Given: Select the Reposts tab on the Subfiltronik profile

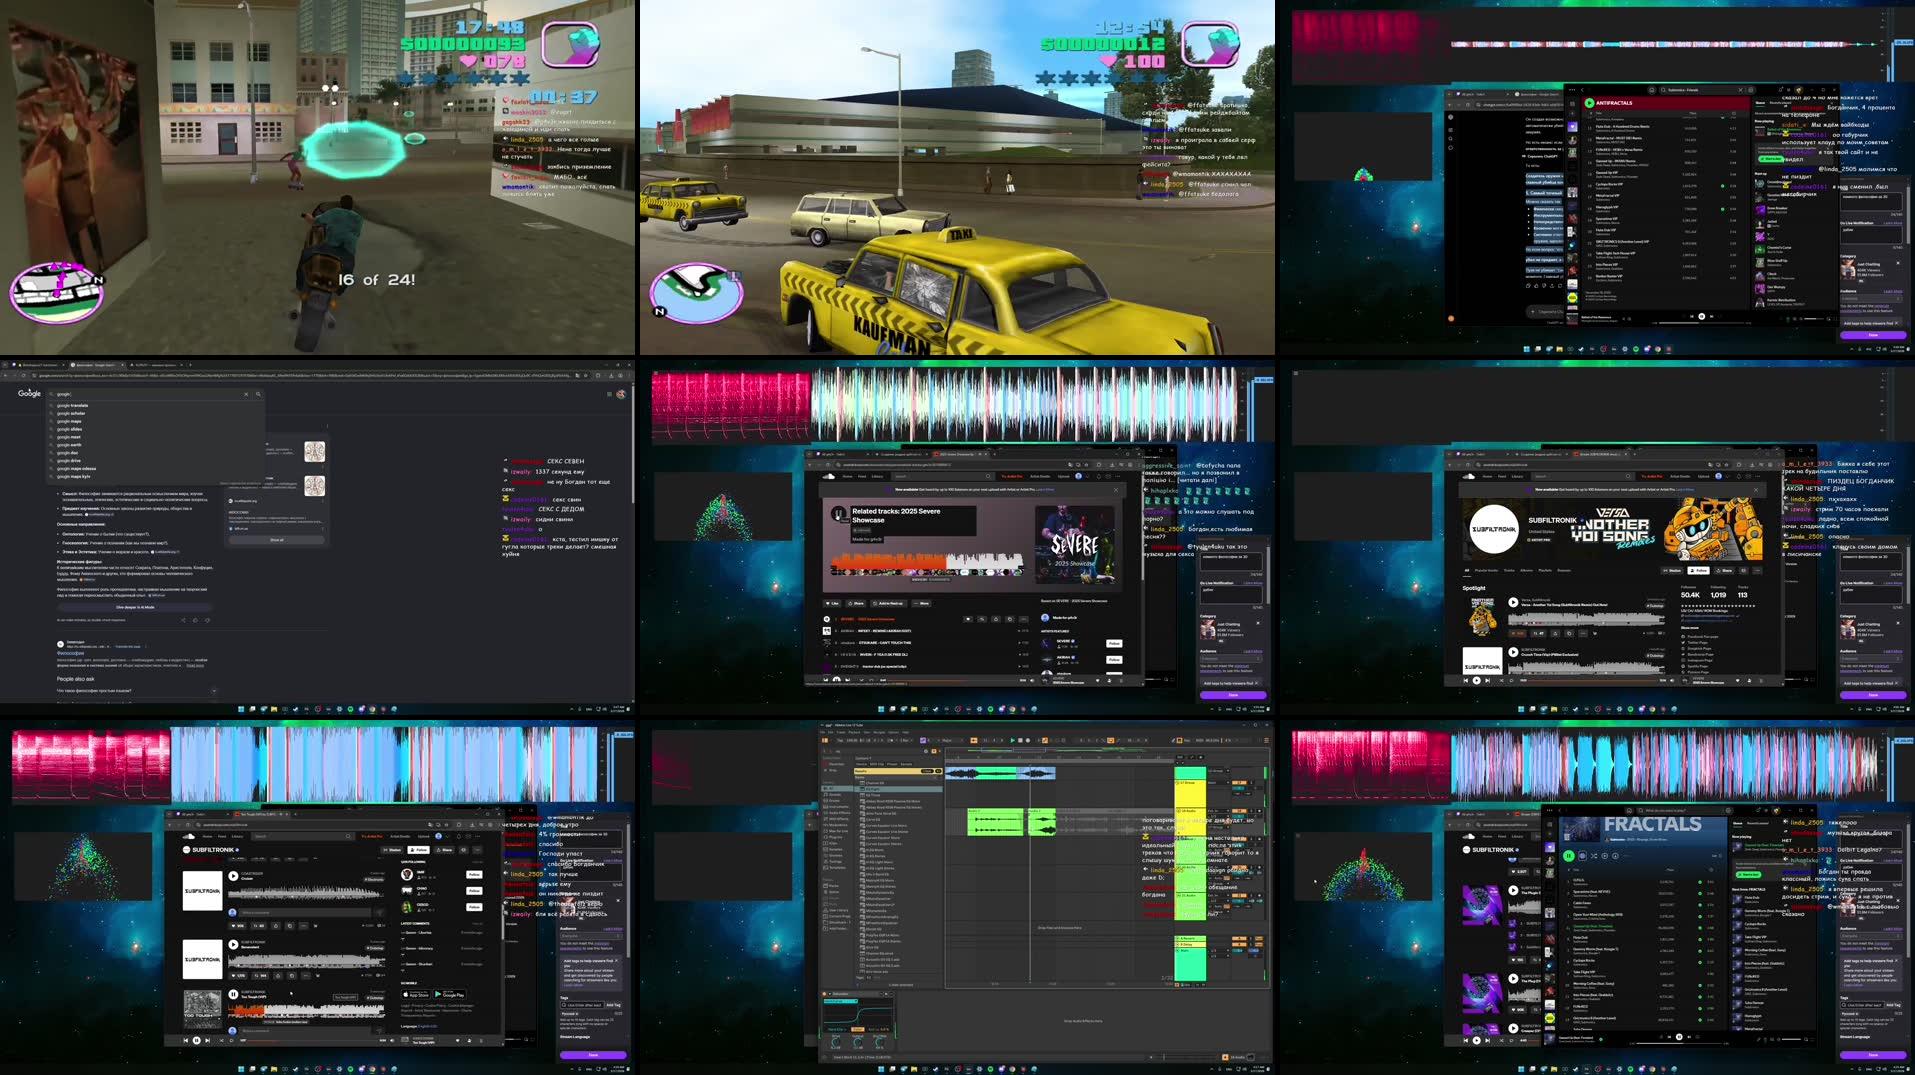Looking at the screenshot, I should (x=1564, y=570).
